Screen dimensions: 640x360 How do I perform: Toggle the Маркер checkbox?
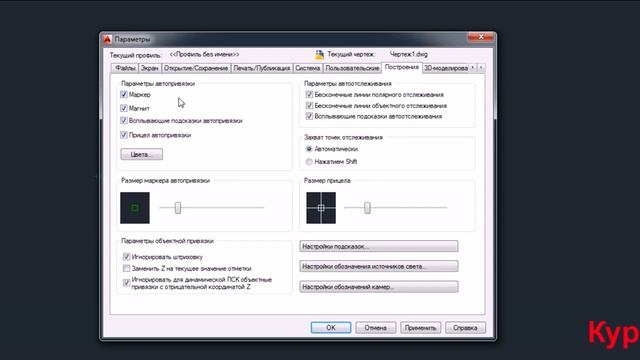tap(124, 94)
